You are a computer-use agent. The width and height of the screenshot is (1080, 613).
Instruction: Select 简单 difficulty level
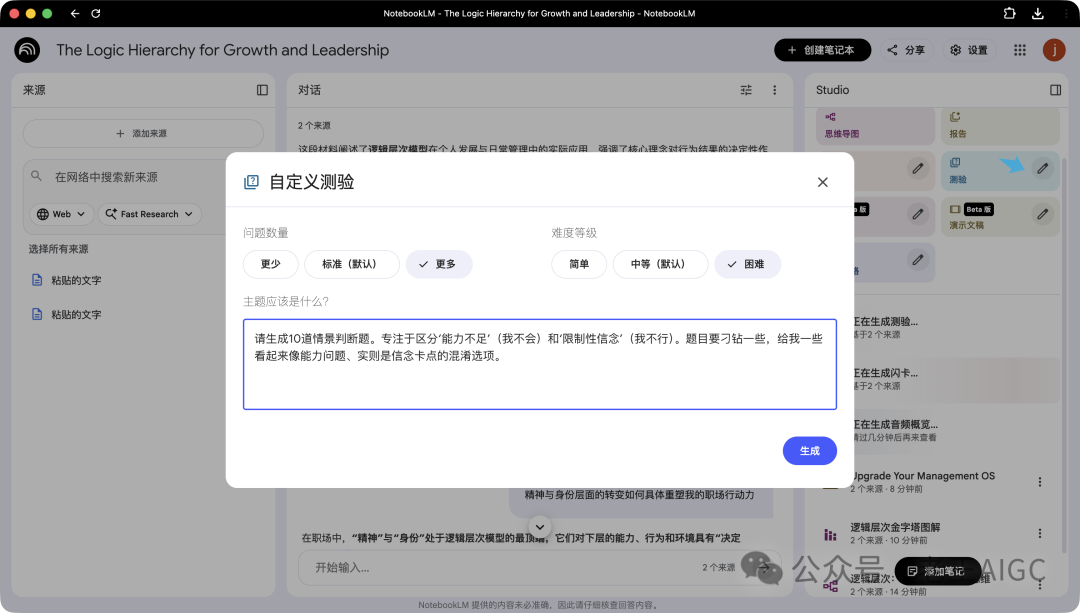point(578,264)
